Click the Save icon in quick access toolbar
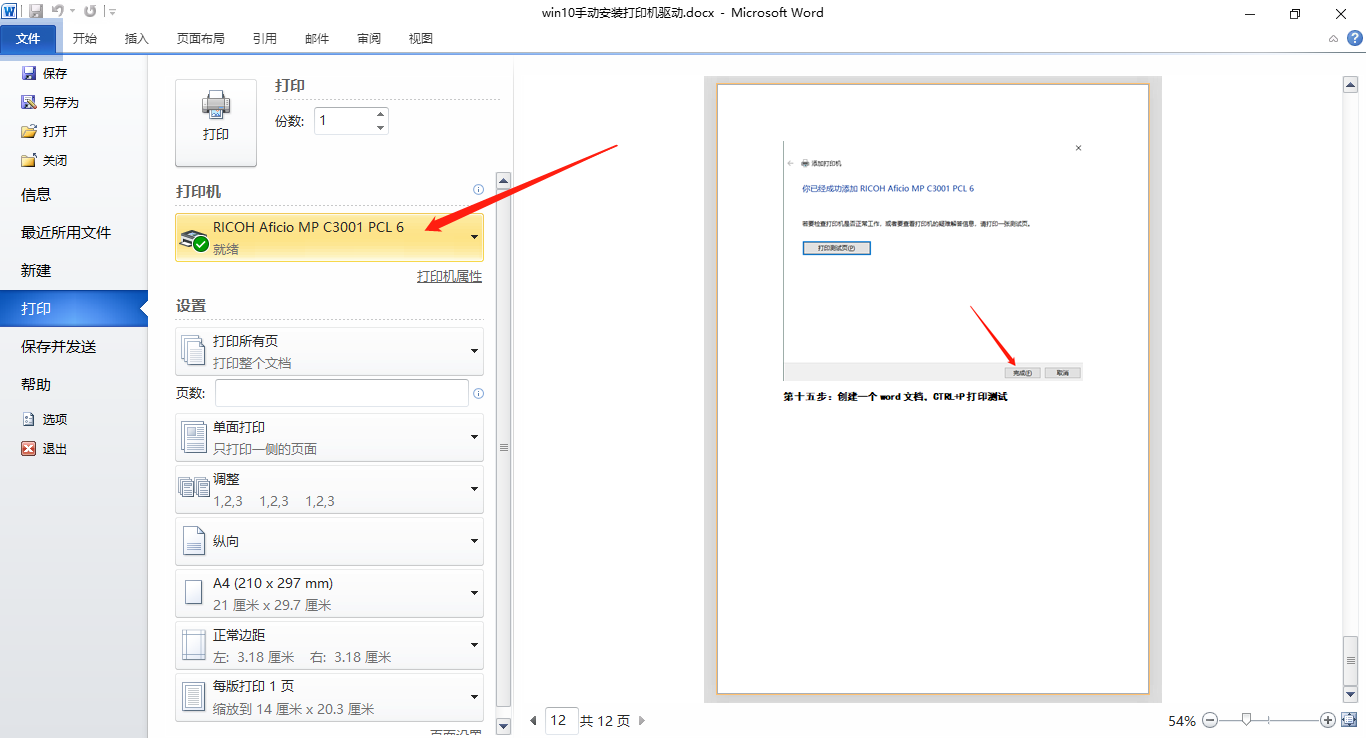The height and width of the screenshot is (738, 1366). 36,11
